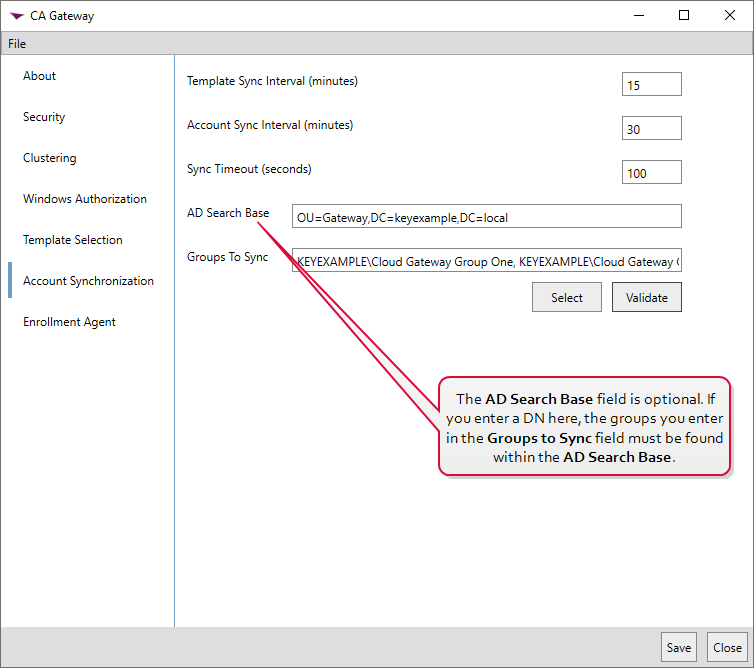Open the File menu
Viewport: 754px width, 668px height.
[17, 44]
